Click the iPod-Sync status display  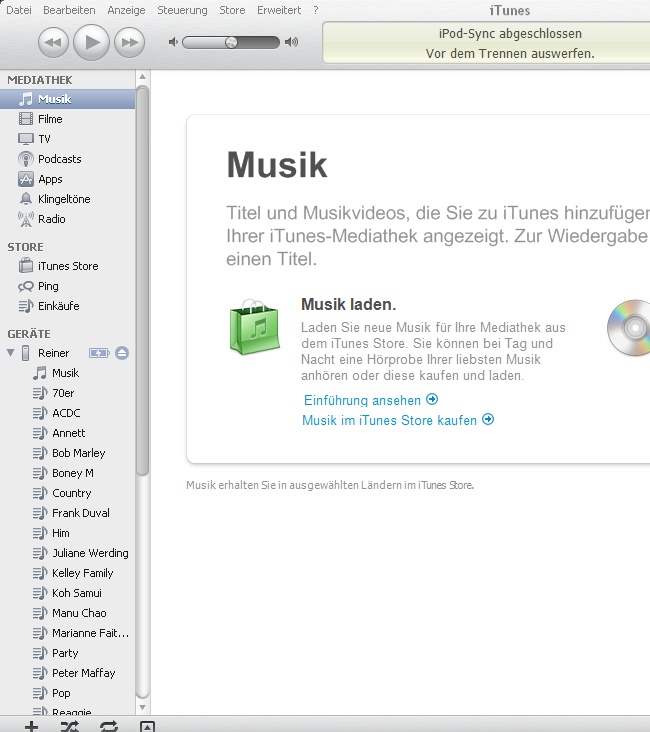[x=486, y=42]
